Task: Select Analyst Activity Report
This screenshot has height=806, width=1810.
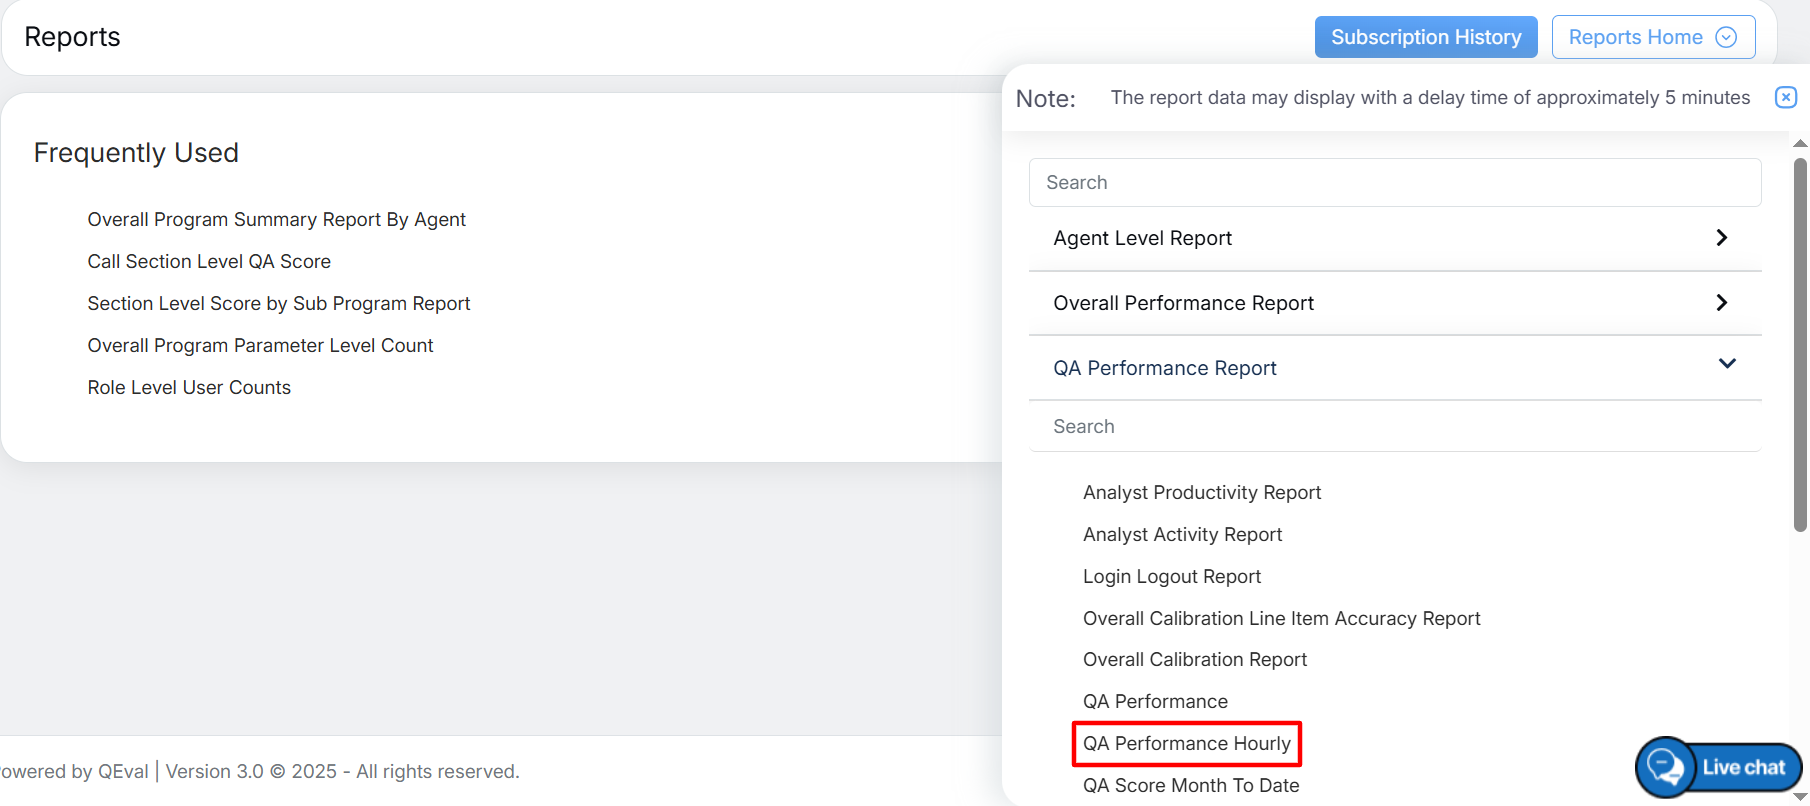Action: (x=1182, y=535)
